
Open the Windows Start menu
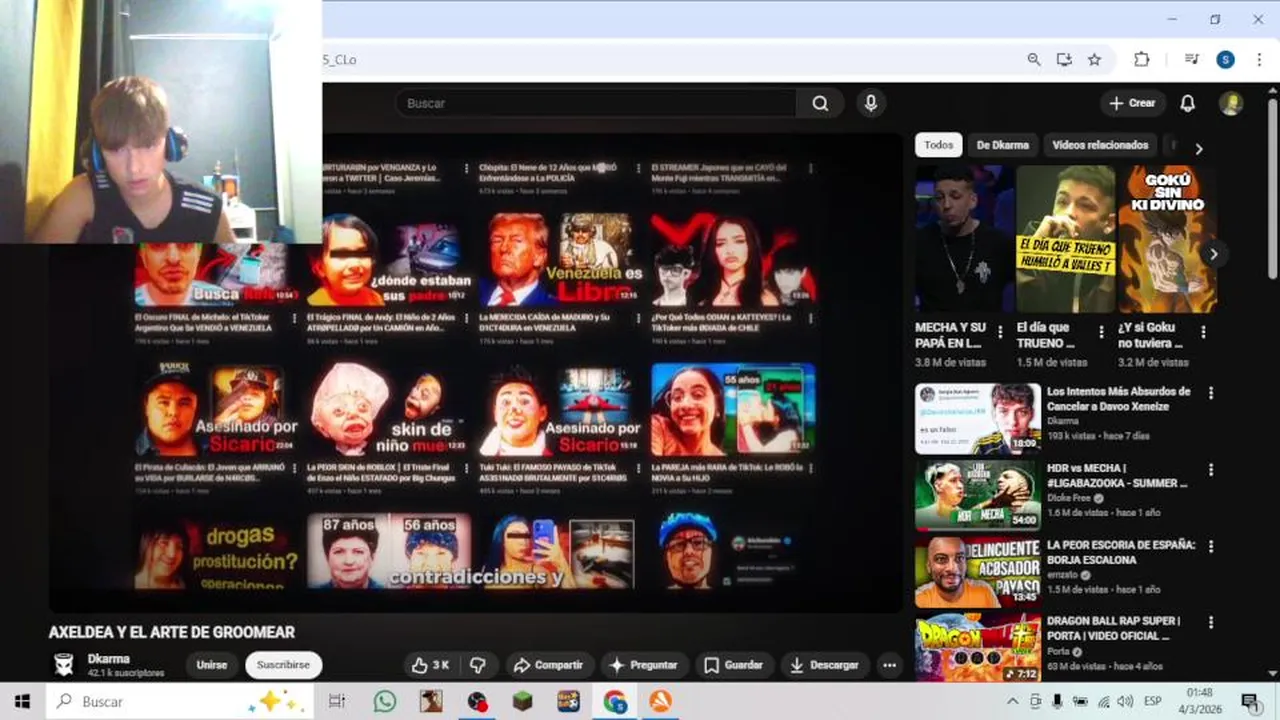[22, 702]
